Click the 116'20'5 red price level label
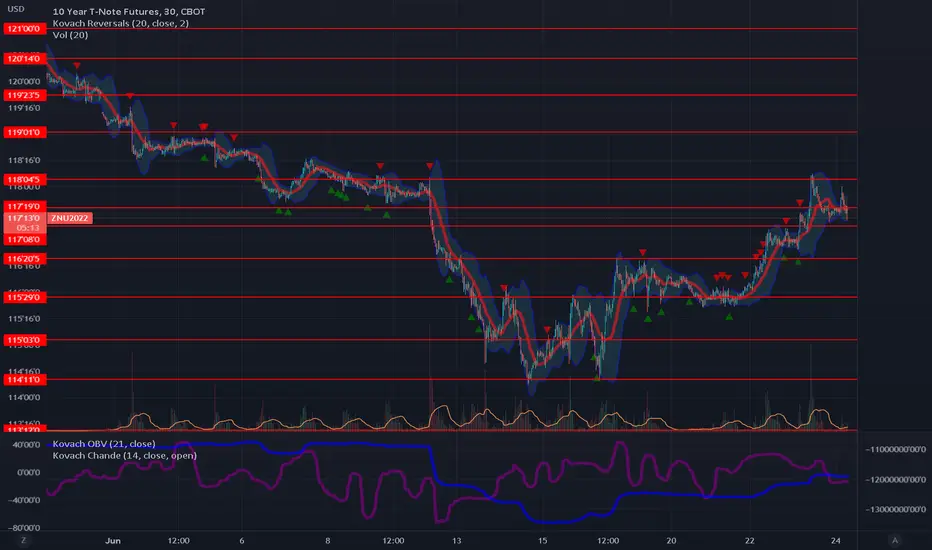This screenshot has width=932, height=550. coord(24,259)
